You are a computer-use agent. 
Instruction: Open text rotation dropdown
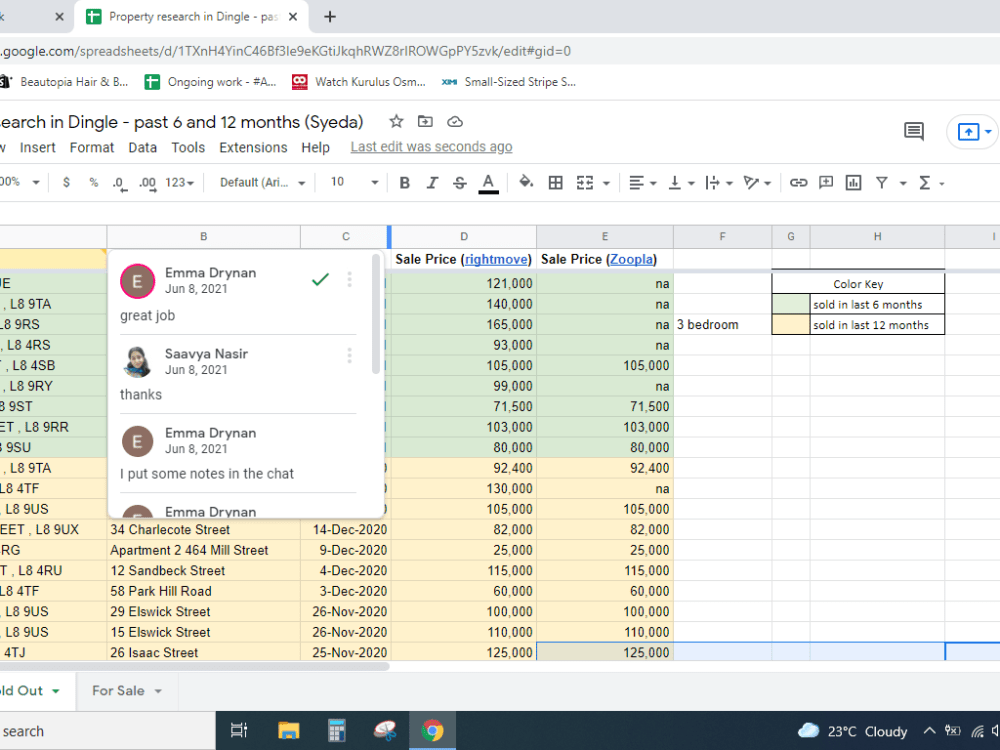758,183
